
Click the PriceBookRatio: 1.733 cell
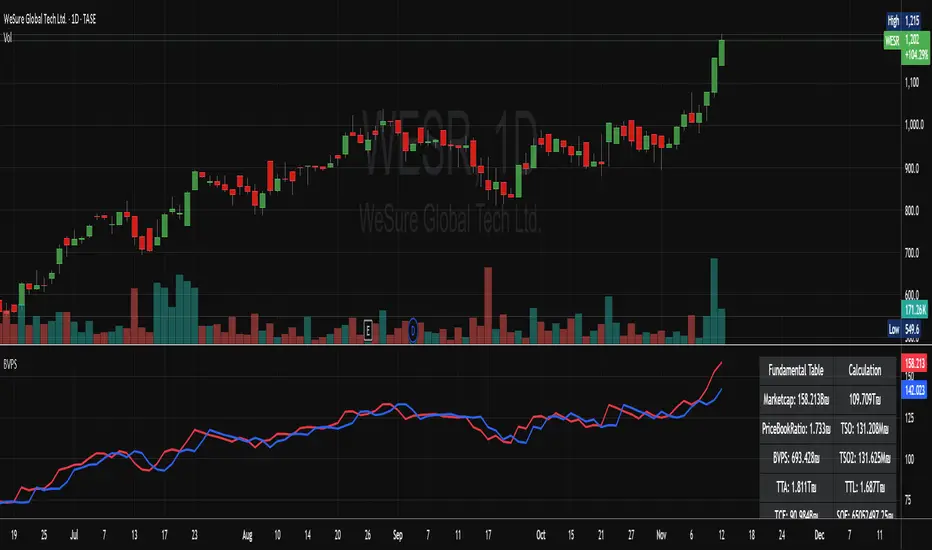tap(796, 429)
